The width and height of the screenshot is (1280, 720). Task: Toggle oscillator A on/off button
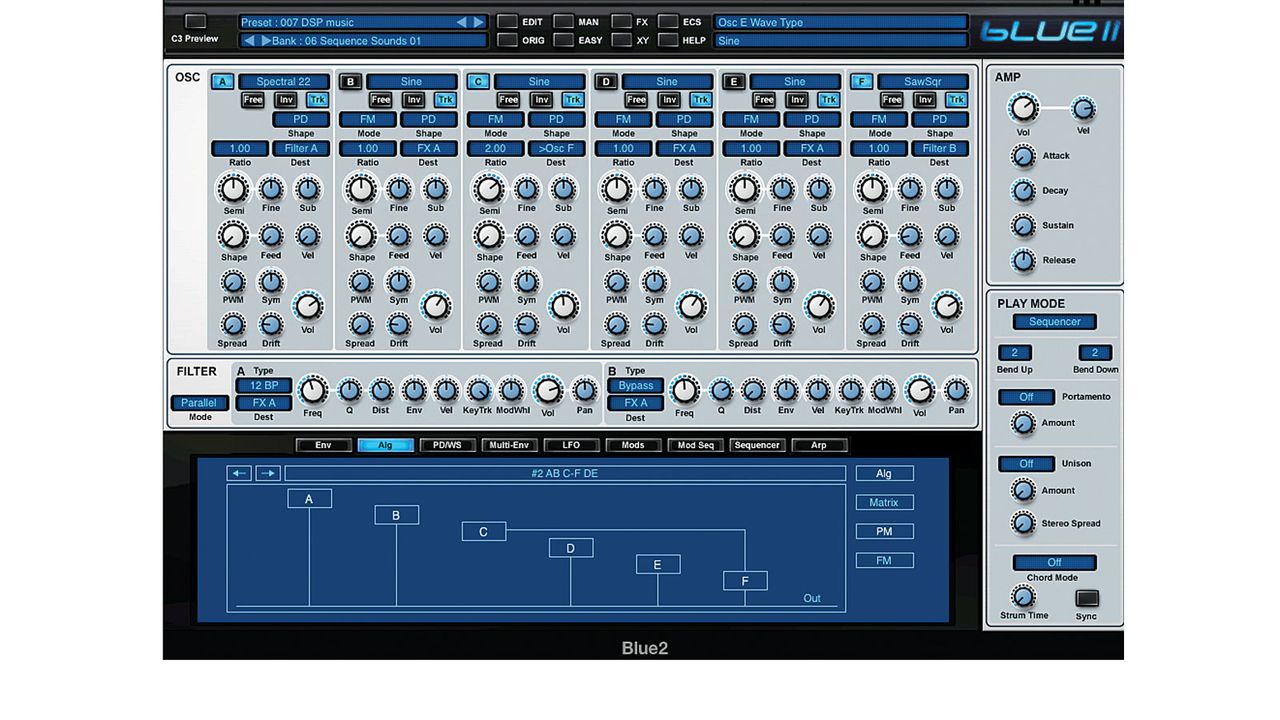tap(222, 82)
